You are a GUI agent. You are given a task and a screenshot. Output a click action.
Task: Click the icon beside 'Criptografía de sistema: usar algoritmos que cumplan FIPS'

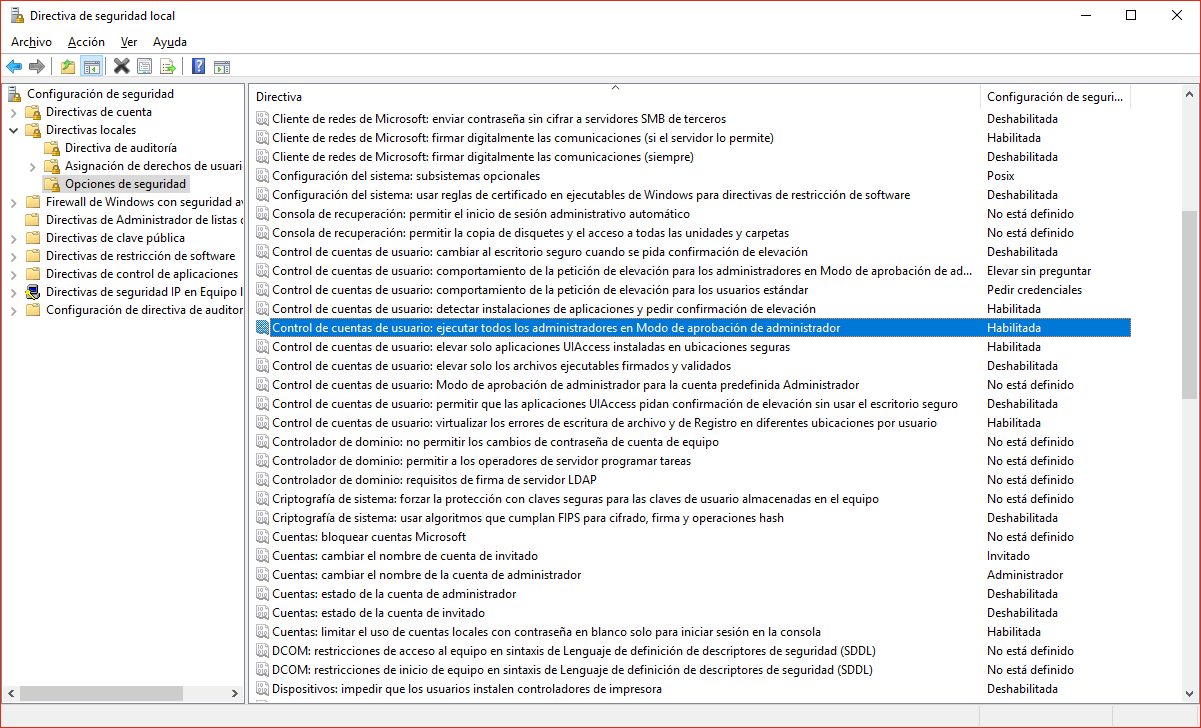point(262,518)
